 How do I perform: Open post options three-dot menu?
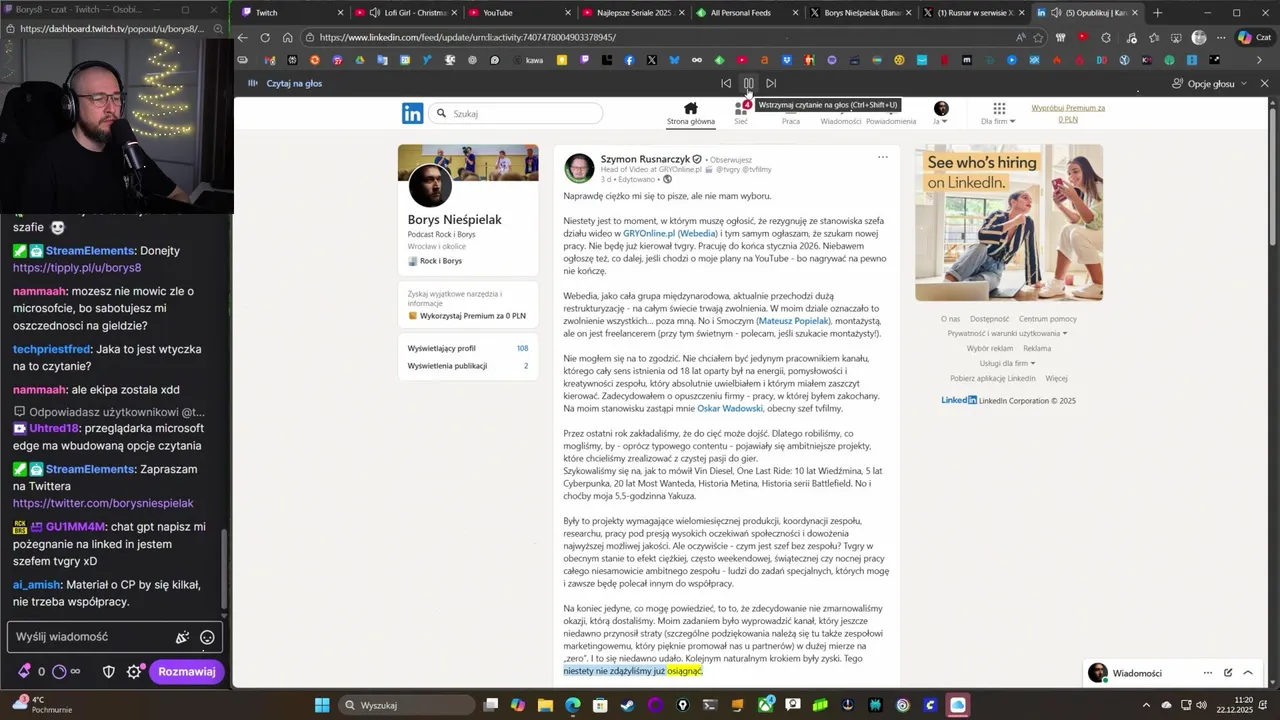[x=882, y=157]
